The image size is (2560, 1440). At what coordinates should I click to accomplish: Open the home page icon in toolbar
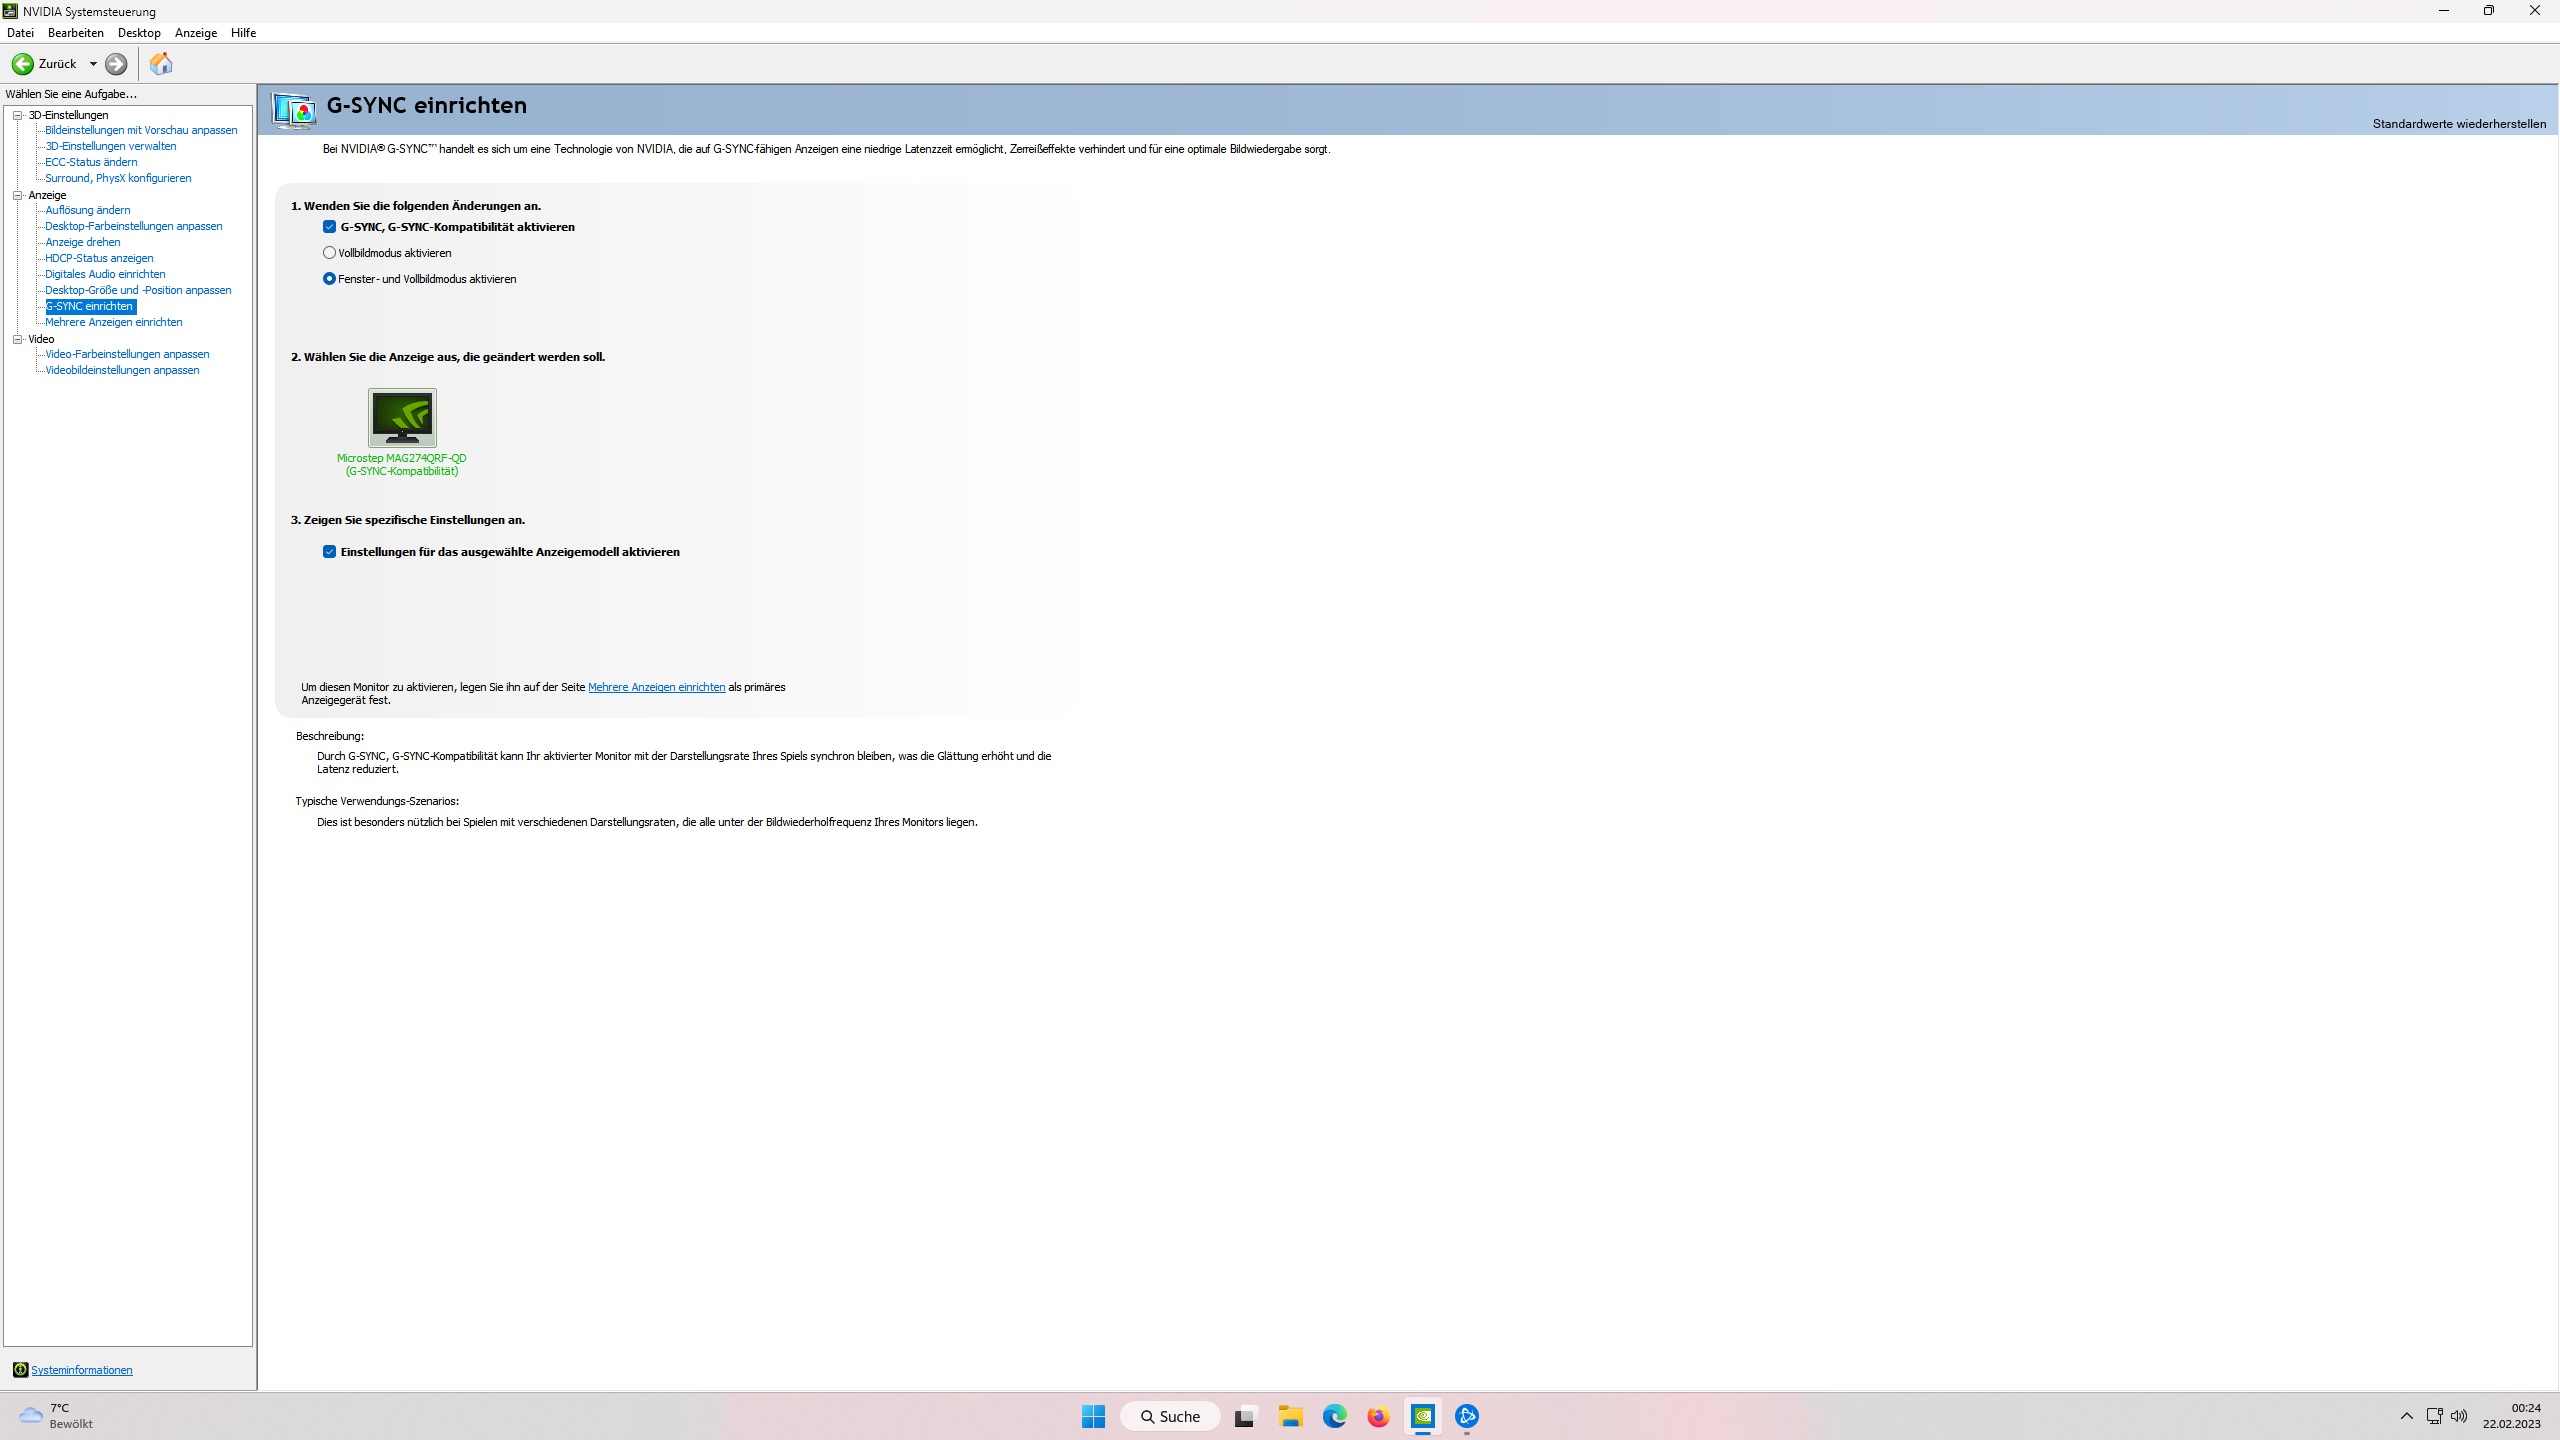(x=161, y=64)
